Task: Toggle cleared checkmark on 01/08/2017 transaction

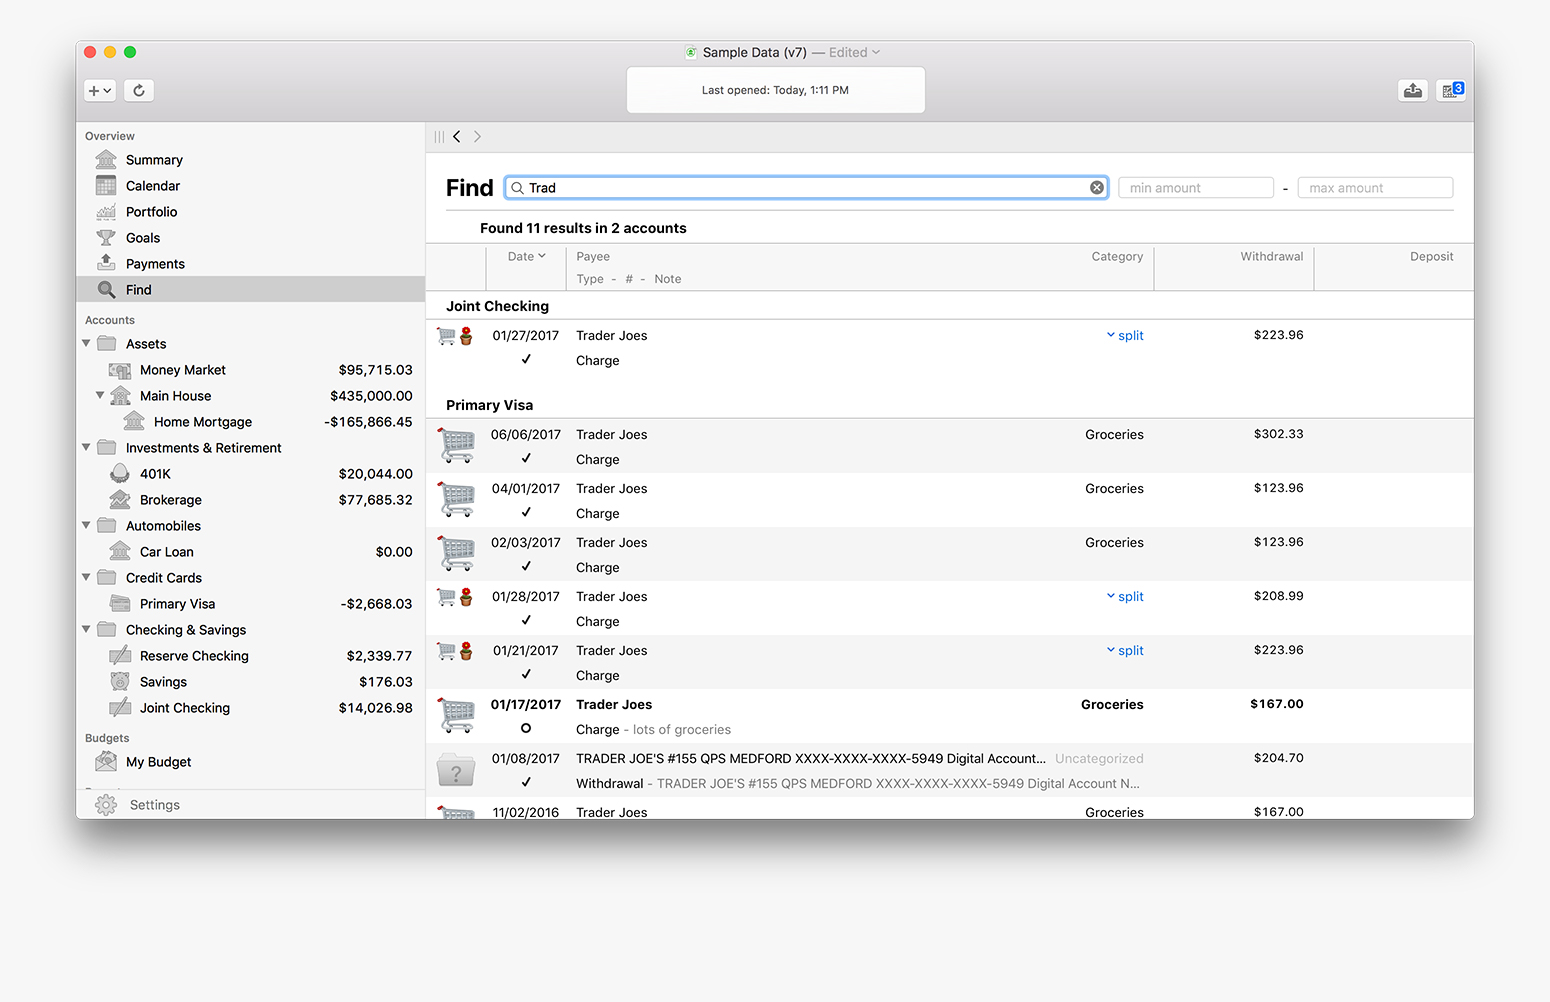Action: (x=526, y=782)
